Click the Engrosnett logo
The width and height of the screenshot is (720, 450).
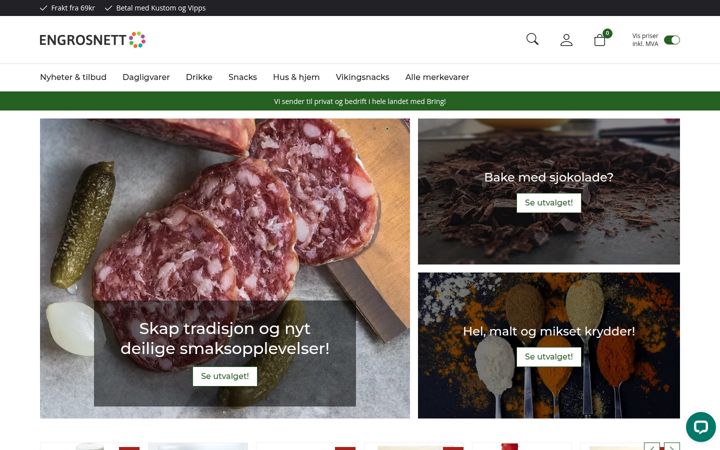point(92,40)
